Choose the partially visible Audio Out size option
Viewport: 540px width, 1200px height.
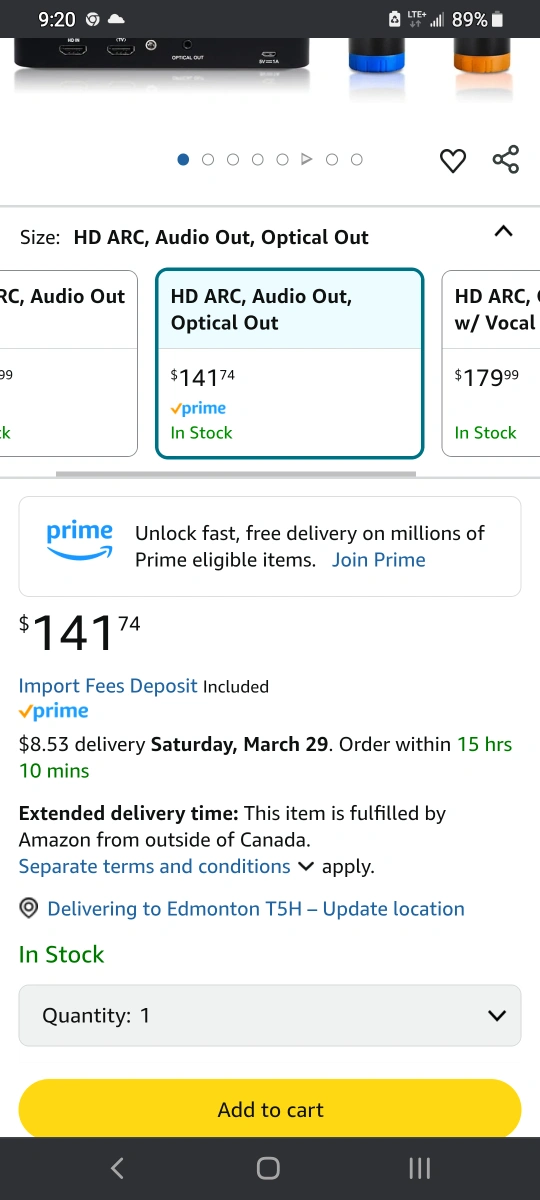coord(69,363)
